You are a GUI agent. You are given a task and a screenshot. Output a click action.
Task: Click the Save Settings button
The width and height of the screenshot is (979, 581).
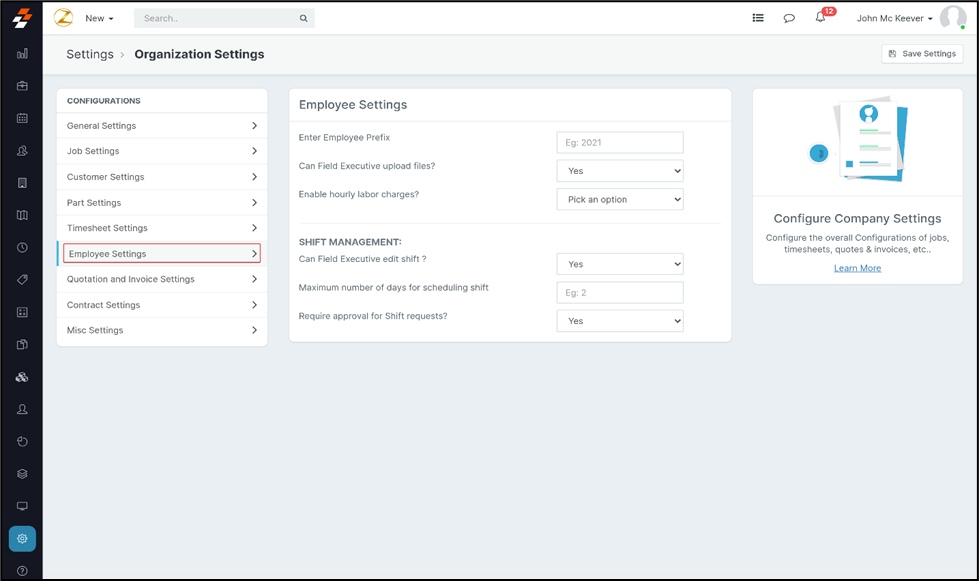[922, 54]
